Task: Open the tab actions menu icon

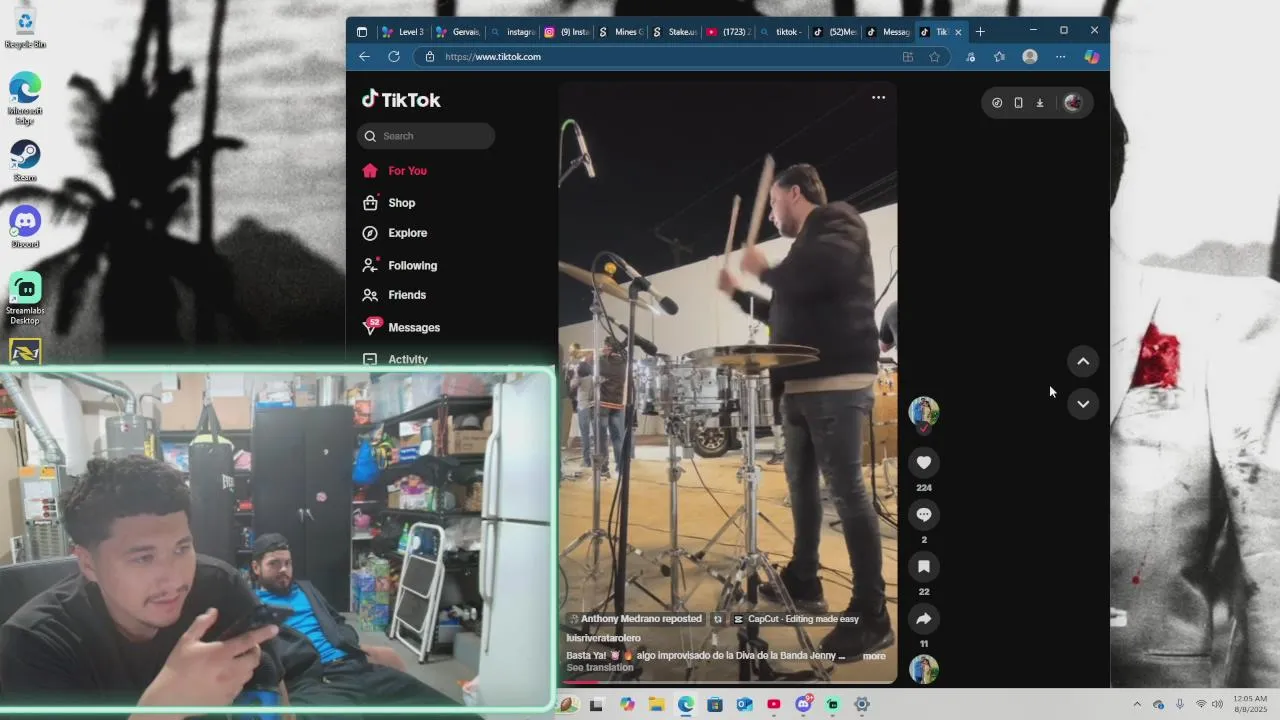Action: [362, 32]
